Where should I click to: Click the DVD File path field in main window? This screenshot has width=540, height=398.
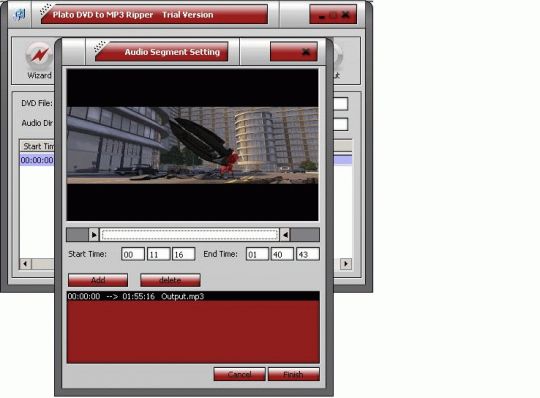(341, 104)
